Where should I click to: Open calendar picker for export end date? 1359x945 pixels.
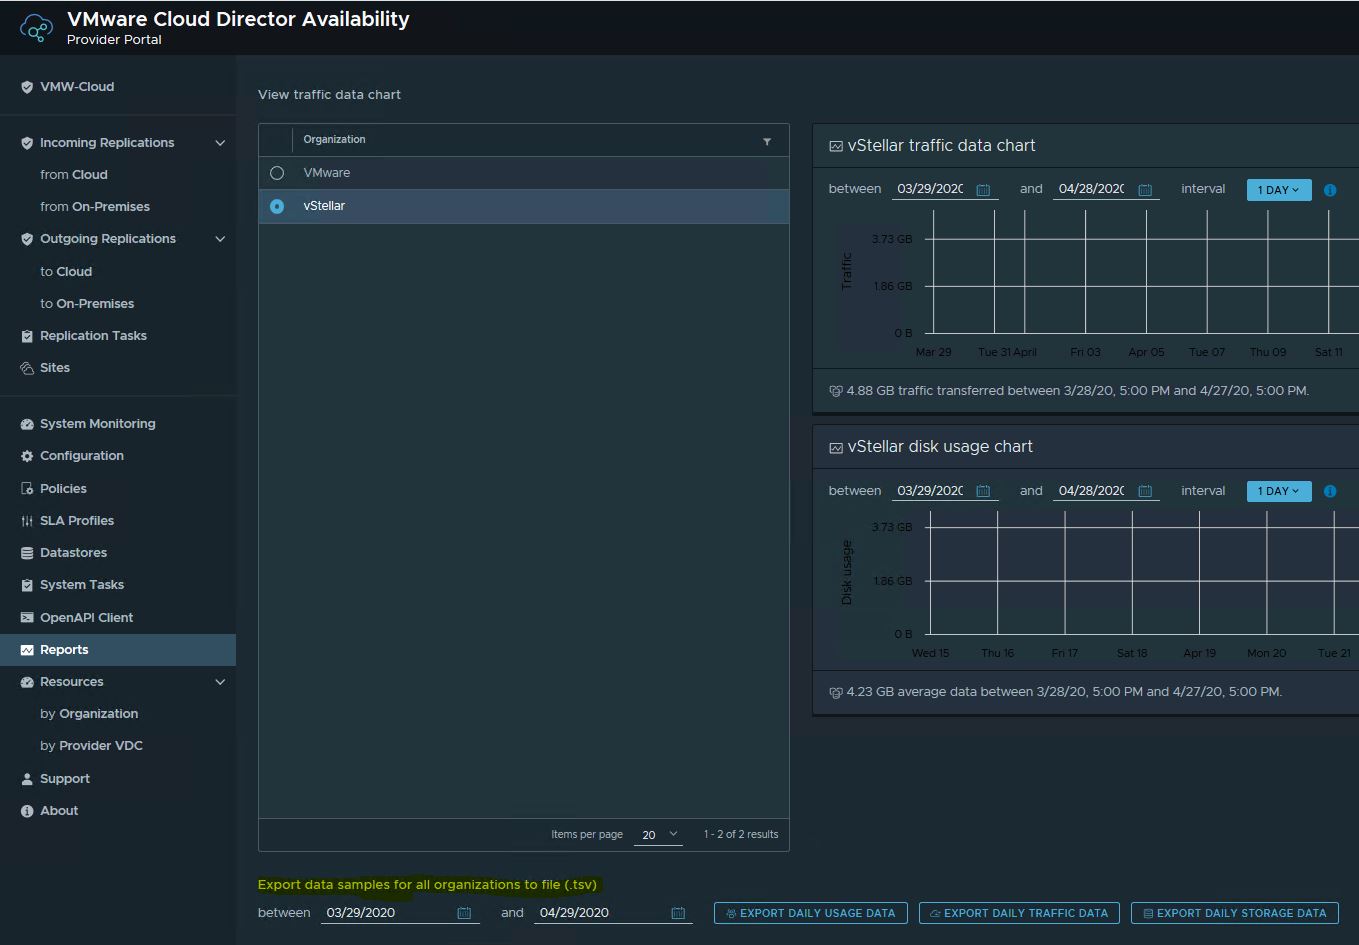[678, 913]
